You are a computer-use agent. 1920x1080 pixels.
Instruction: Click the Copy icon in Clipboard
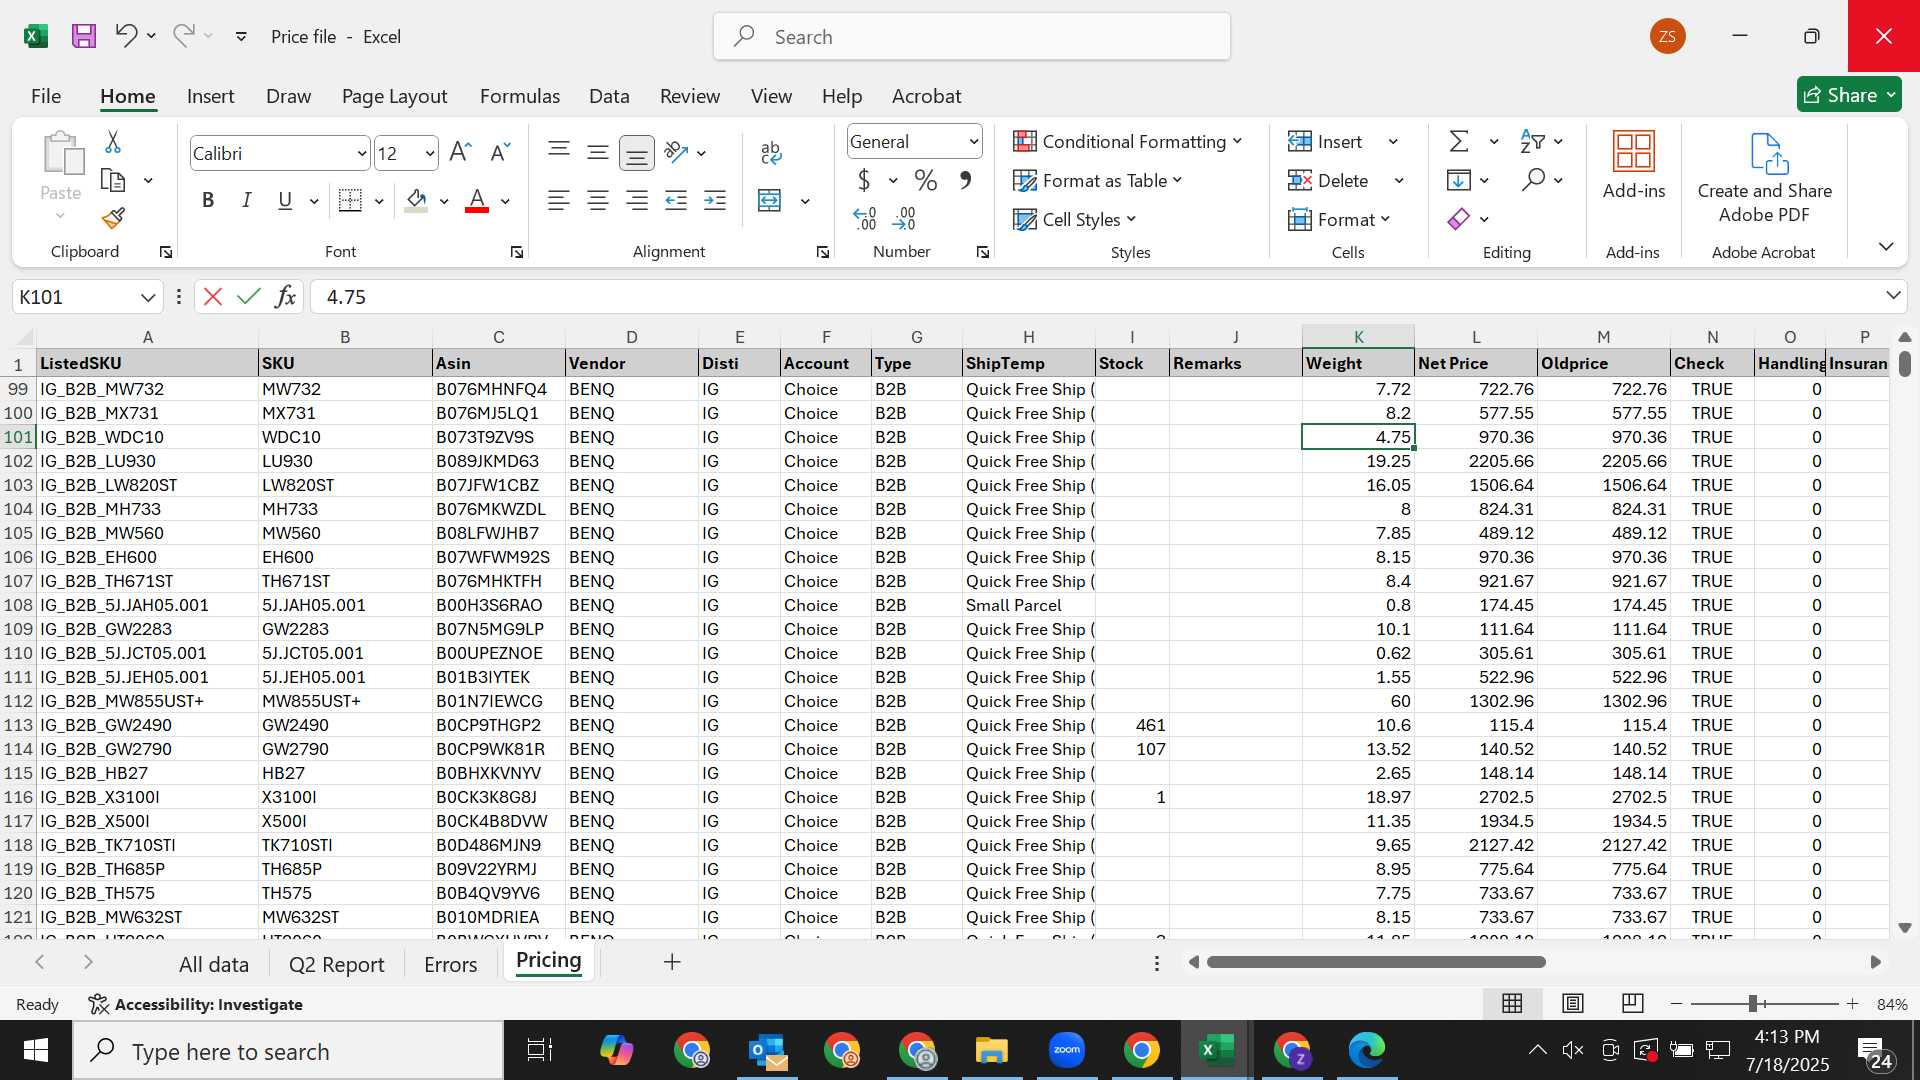tap(113, 181)
